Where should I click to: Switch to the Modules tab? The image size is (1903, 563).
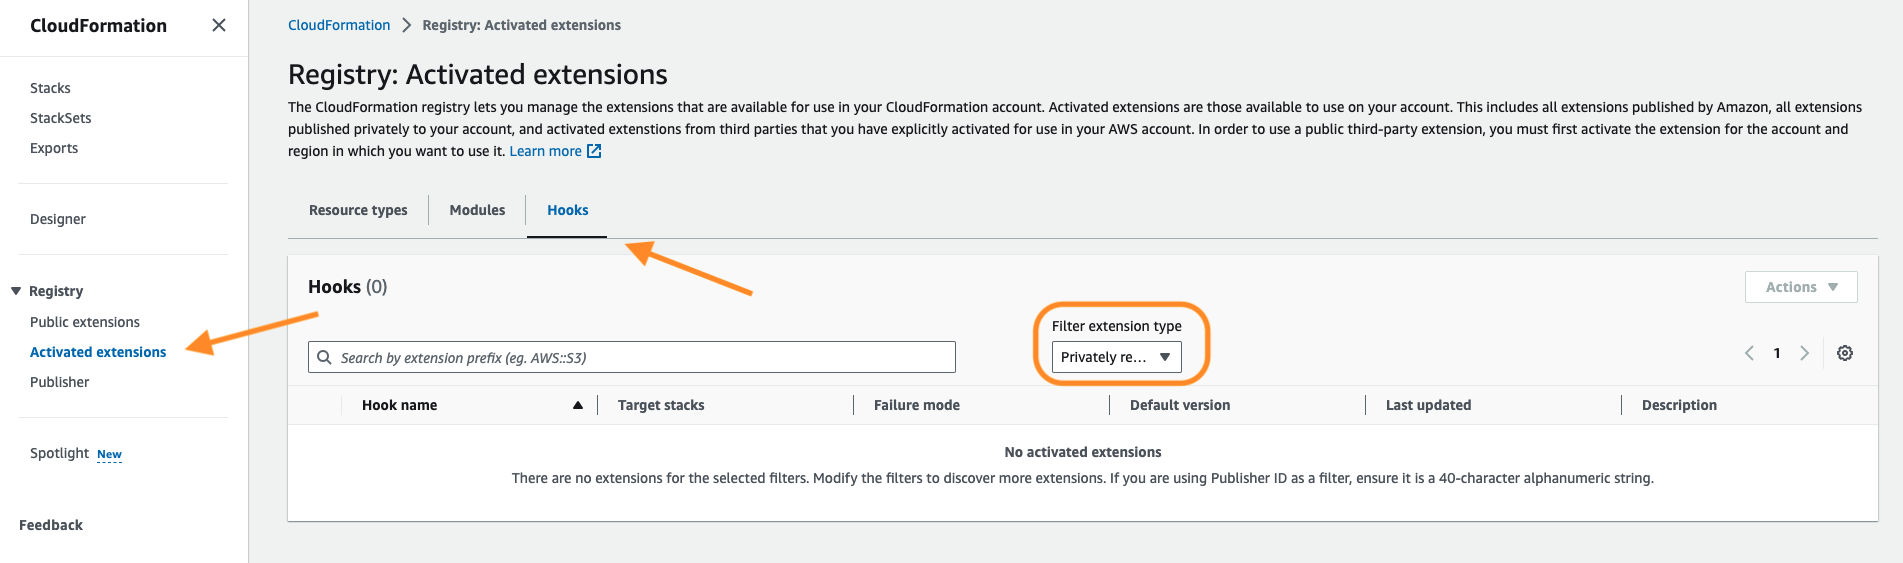click(477, 210)
